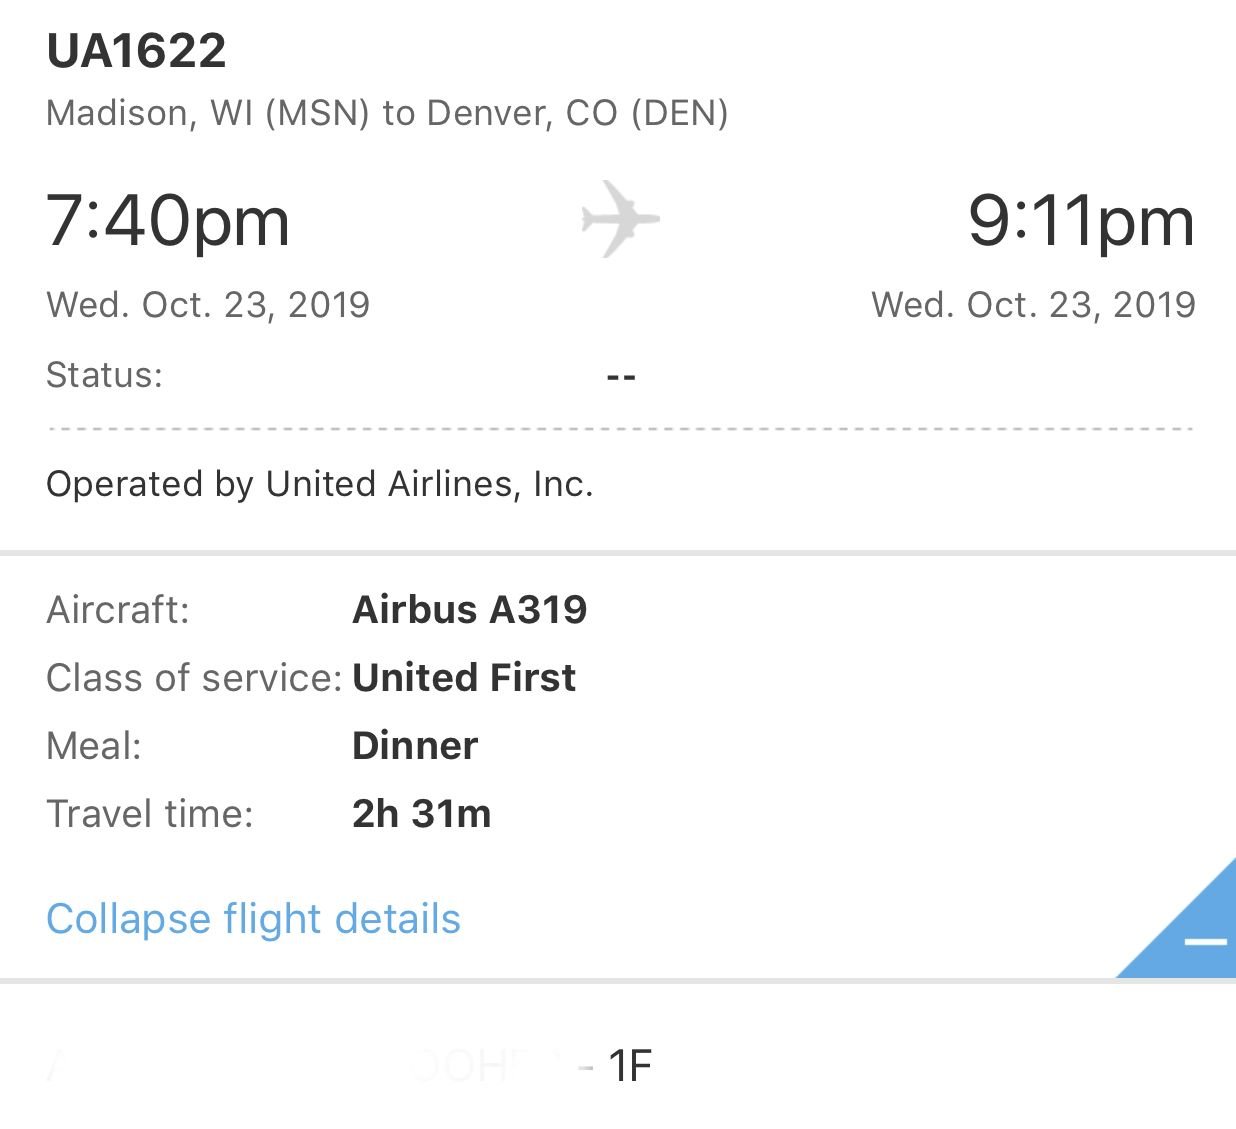The image size is (1236, 1129).
Task: Click the 7:40pm departure time
Action: [168, 221]
